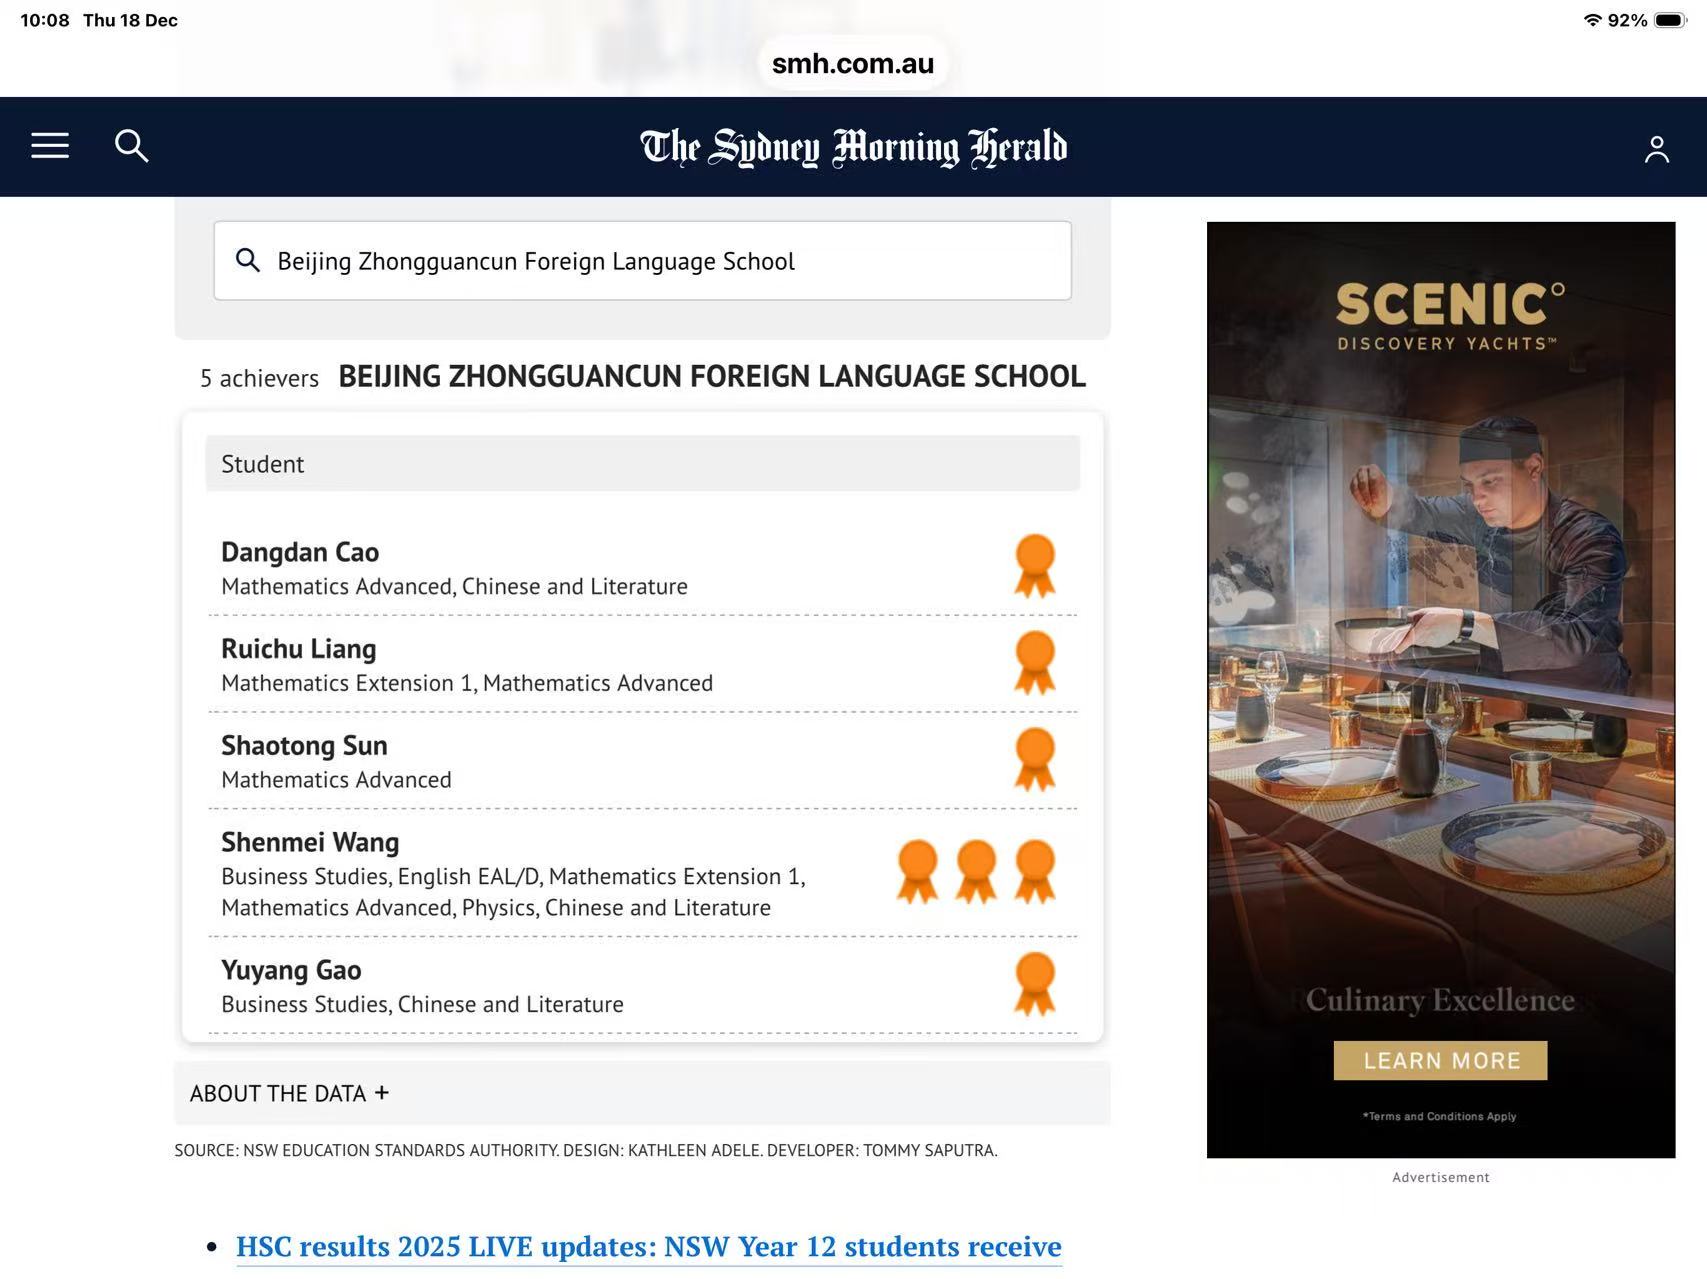Click Yuyang Gao's orange award ribbon

click(x=1034, y=984)
